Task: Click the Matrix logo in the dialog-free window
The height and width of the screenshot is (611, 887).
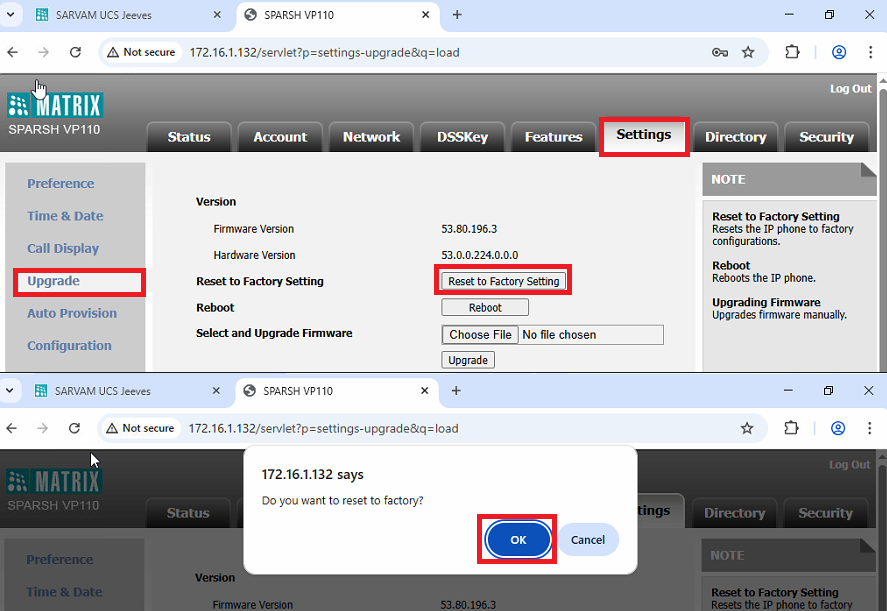Action: click(x=55, y=105)
